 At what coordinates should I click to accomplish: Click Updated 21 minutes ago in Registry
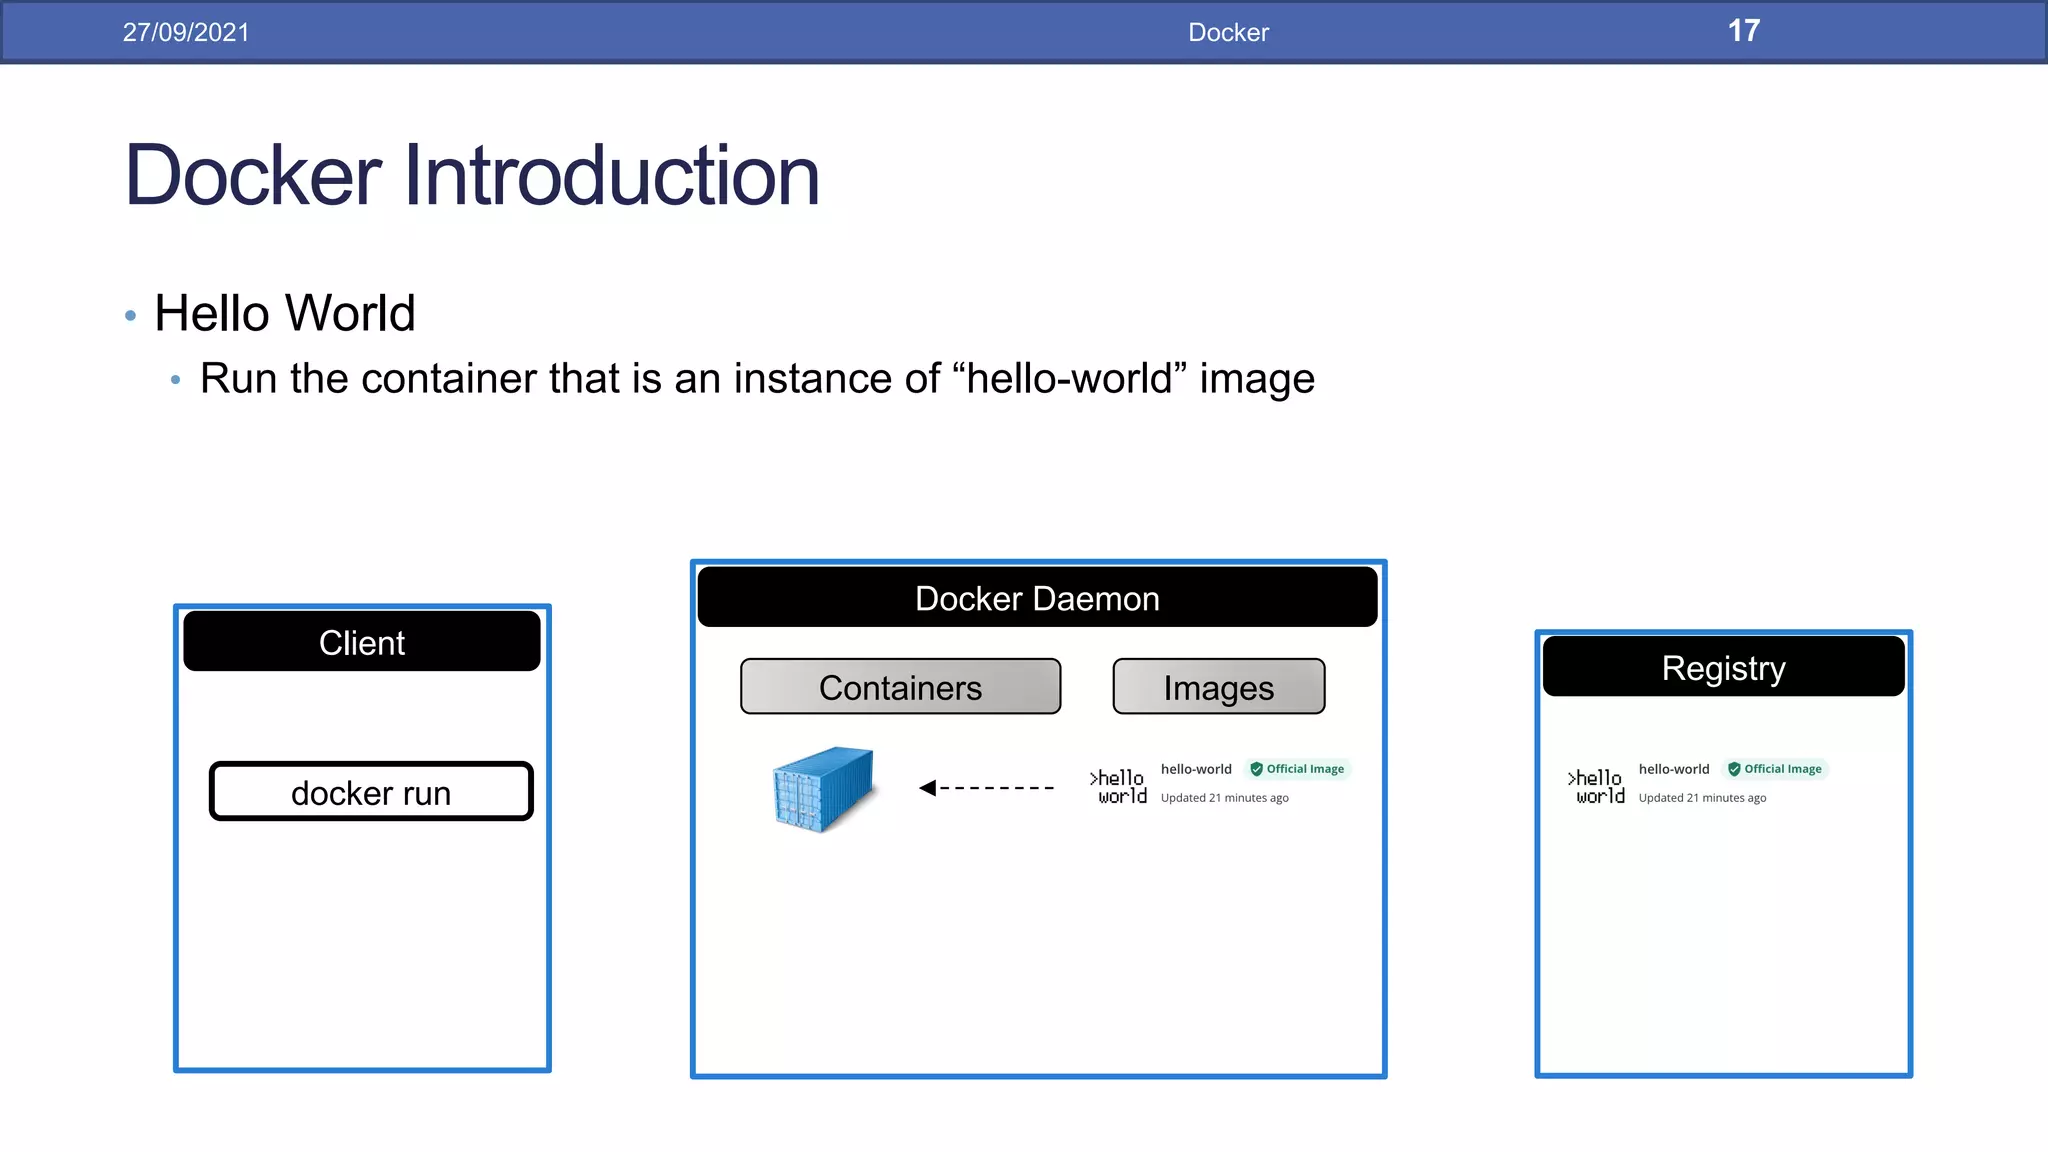click(1702, 798)
